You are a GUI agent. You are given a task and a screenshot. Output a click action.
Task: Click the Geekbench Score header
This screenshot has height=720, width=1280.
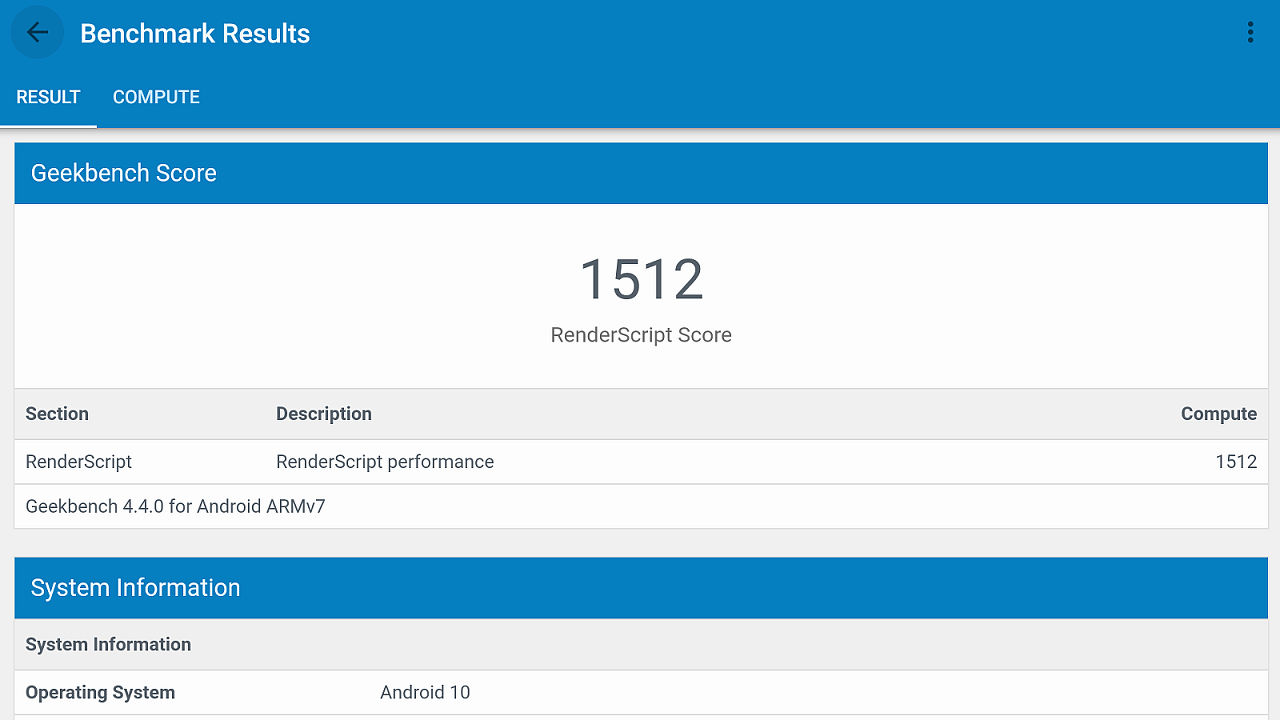coord(641,173)
